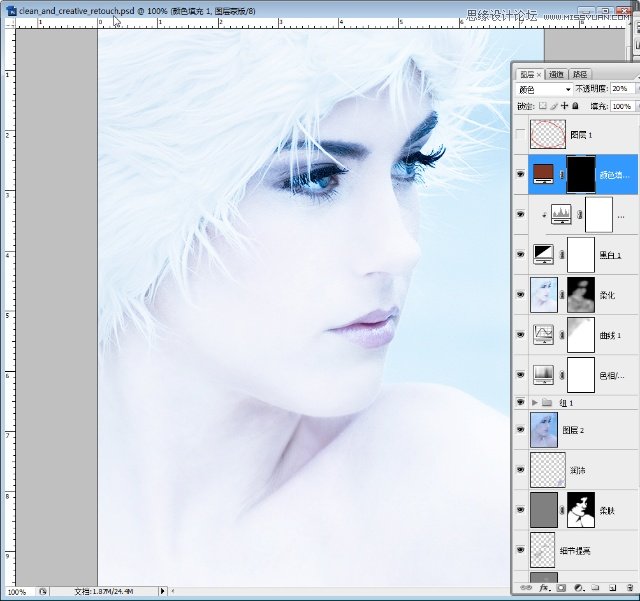The width and height of the screenshot is (640, 601).
Task: Hide the 曲线 1 layer
Action: click(520, 334)
